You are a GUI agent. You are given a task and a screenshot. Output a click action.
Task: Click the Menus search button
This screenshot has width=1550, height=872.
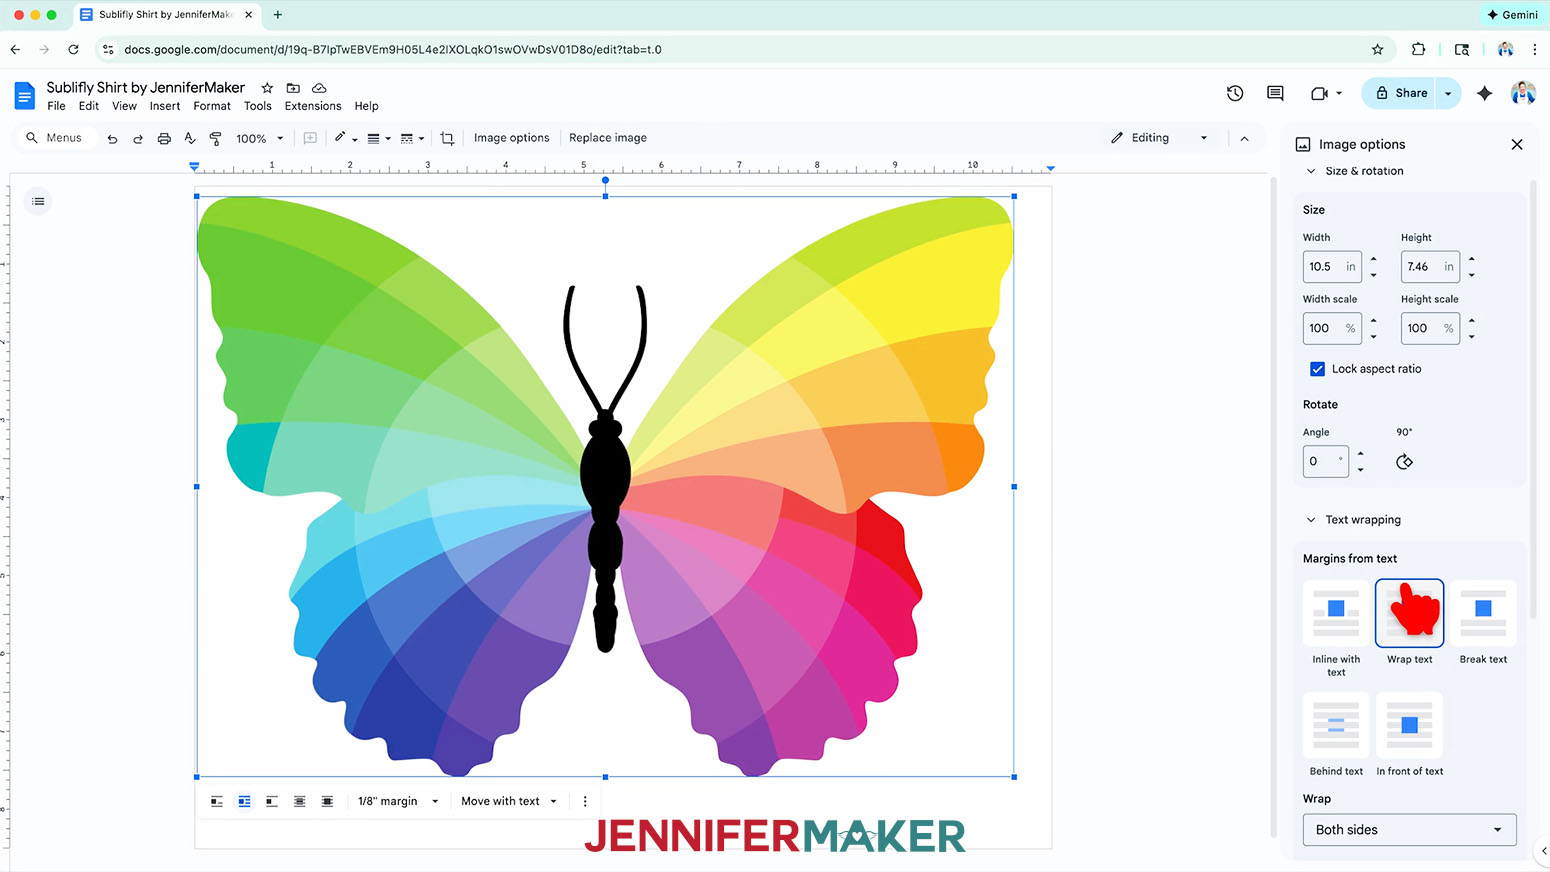pyautogui.click(x=54, y=138)
